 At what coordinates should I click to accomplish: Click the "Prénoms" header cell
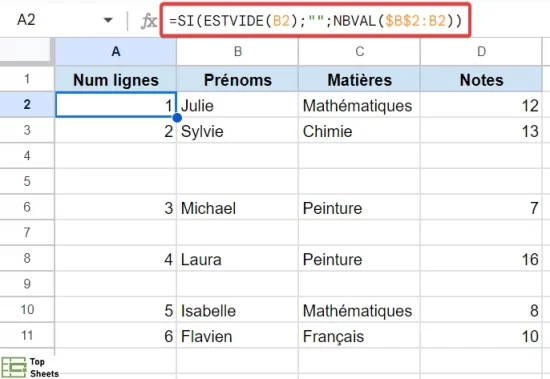click(x=237, y=79)
